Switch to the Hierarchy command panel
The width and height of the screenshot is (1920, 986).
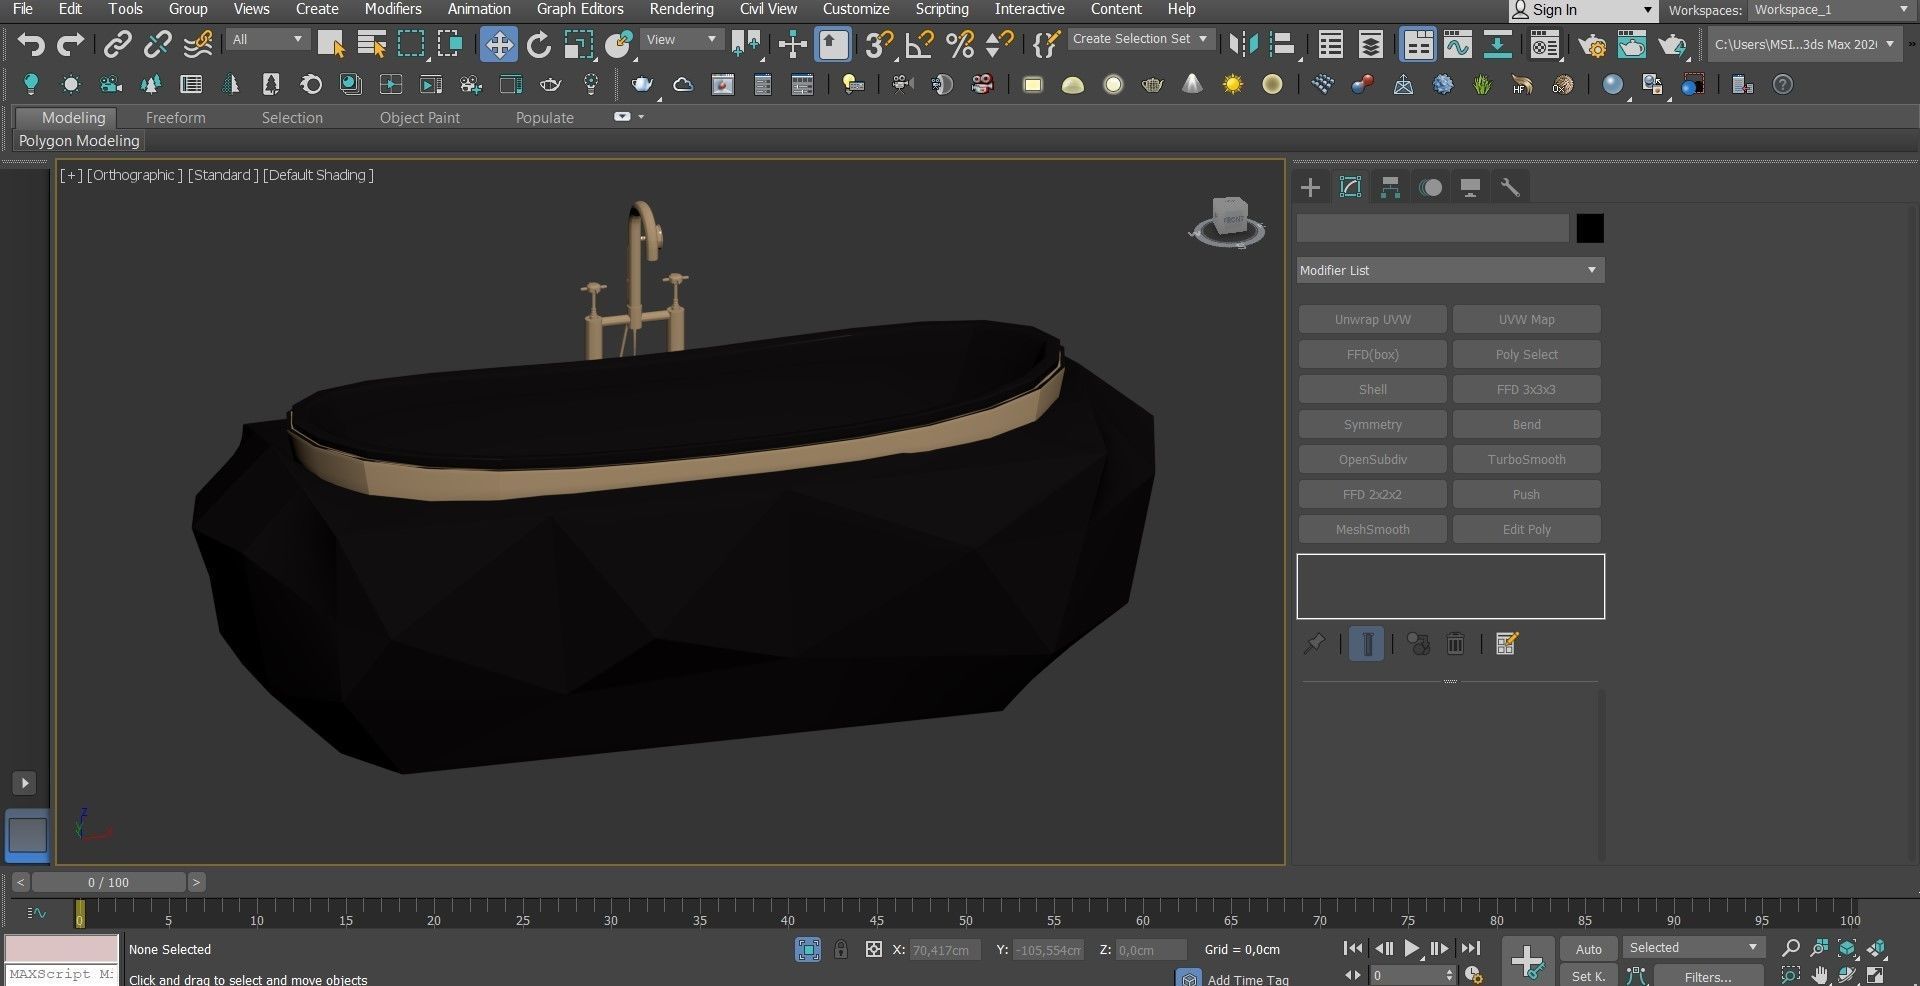[1390, 187]
